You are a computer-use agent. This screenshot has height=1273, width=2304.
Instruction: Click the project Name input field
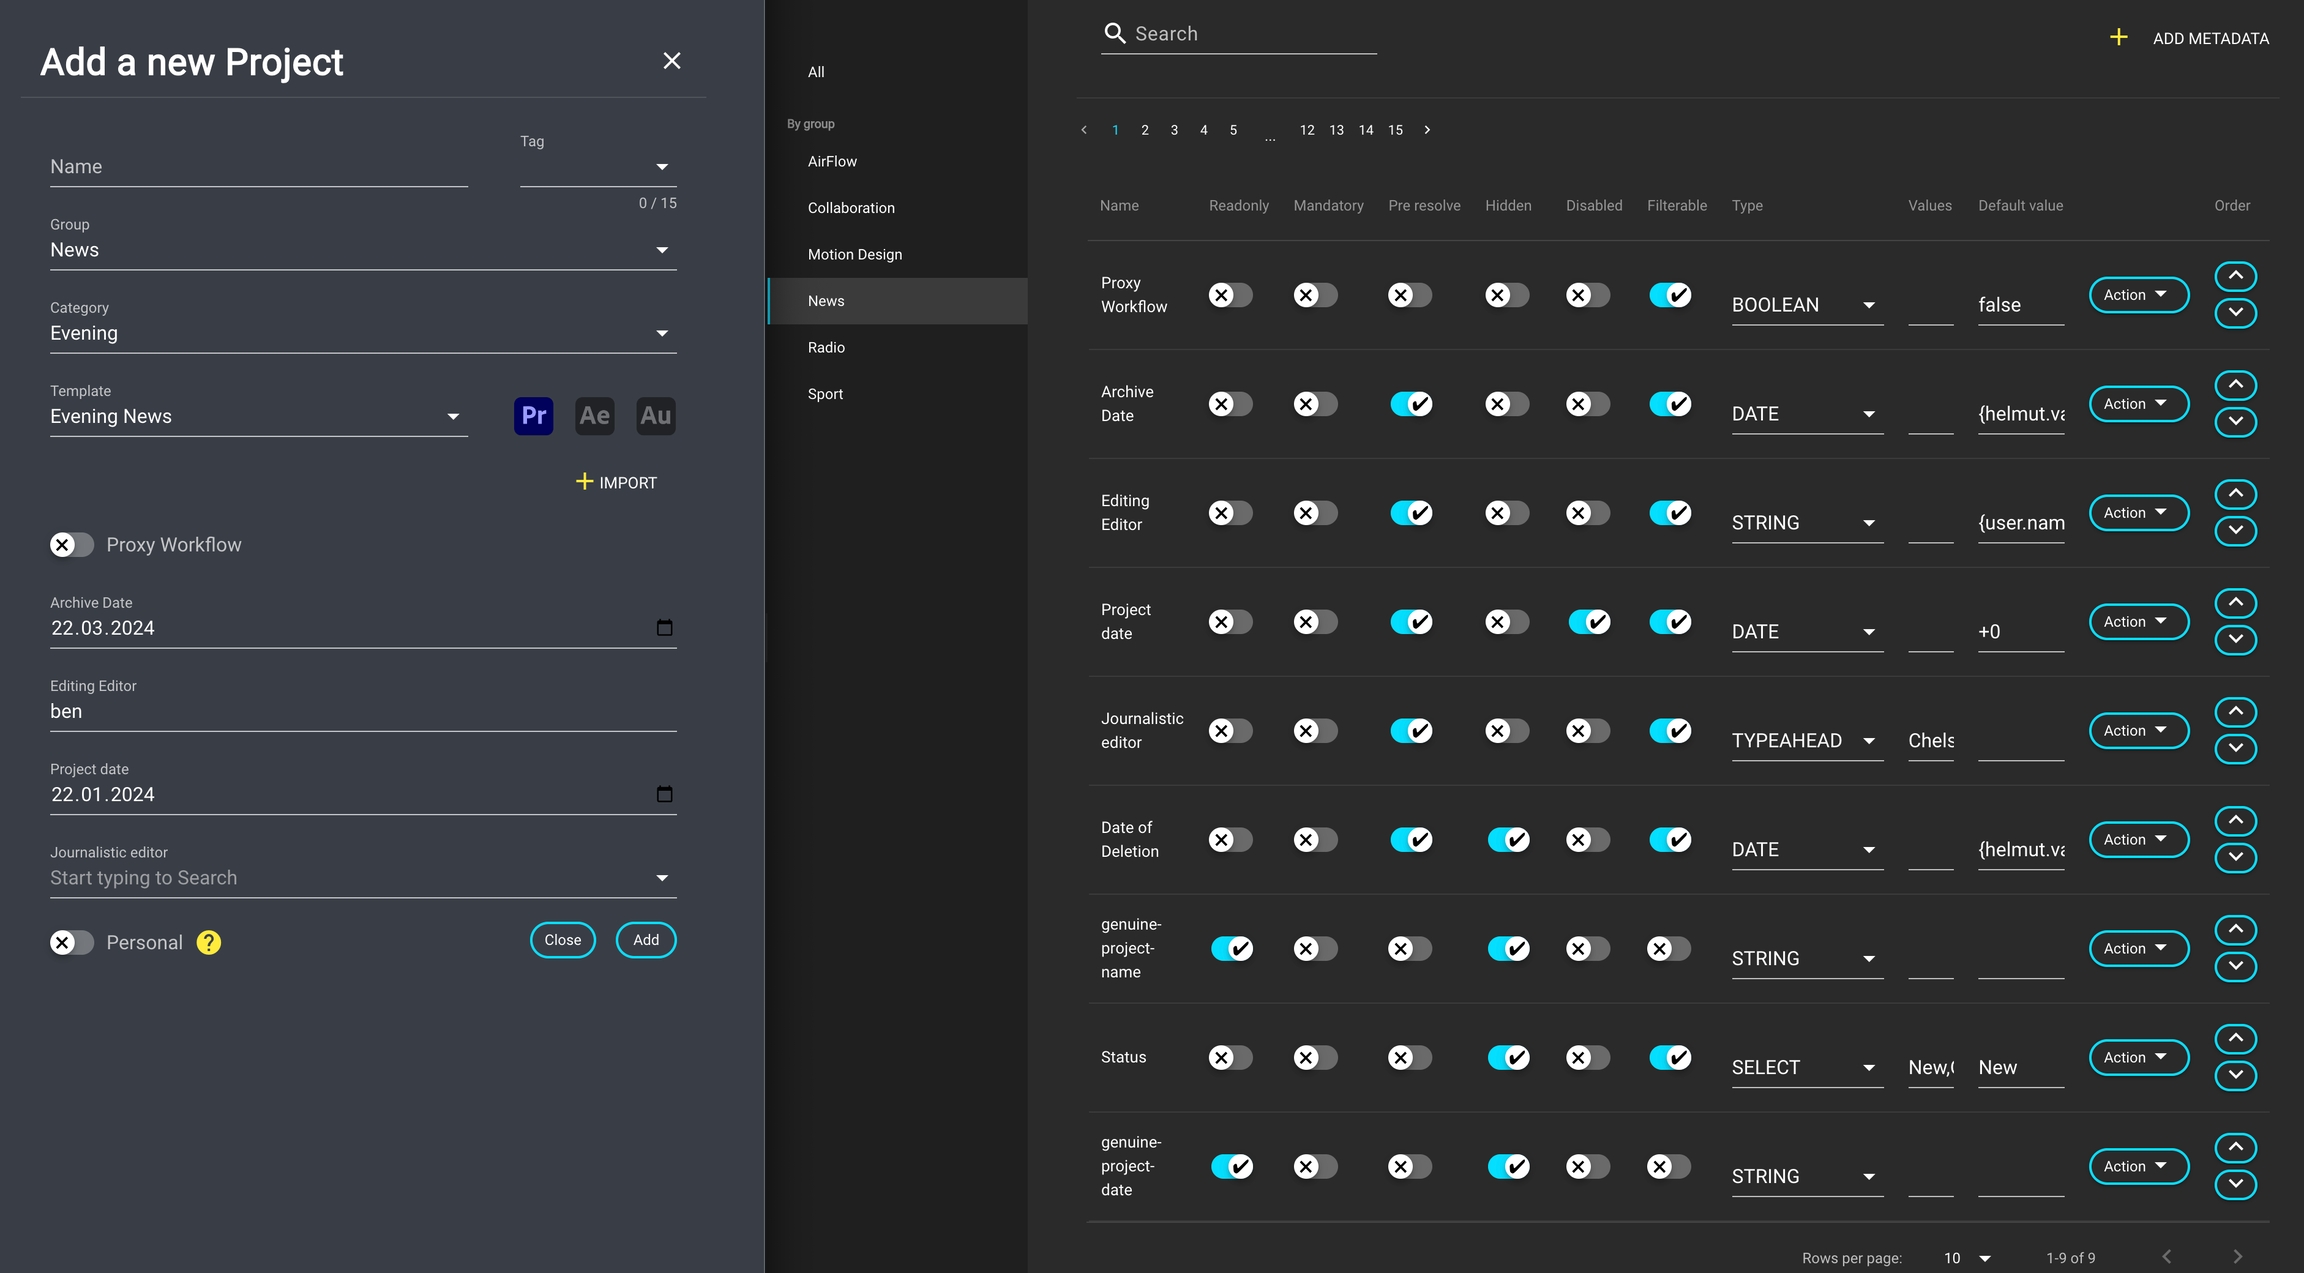pos(258,167)
